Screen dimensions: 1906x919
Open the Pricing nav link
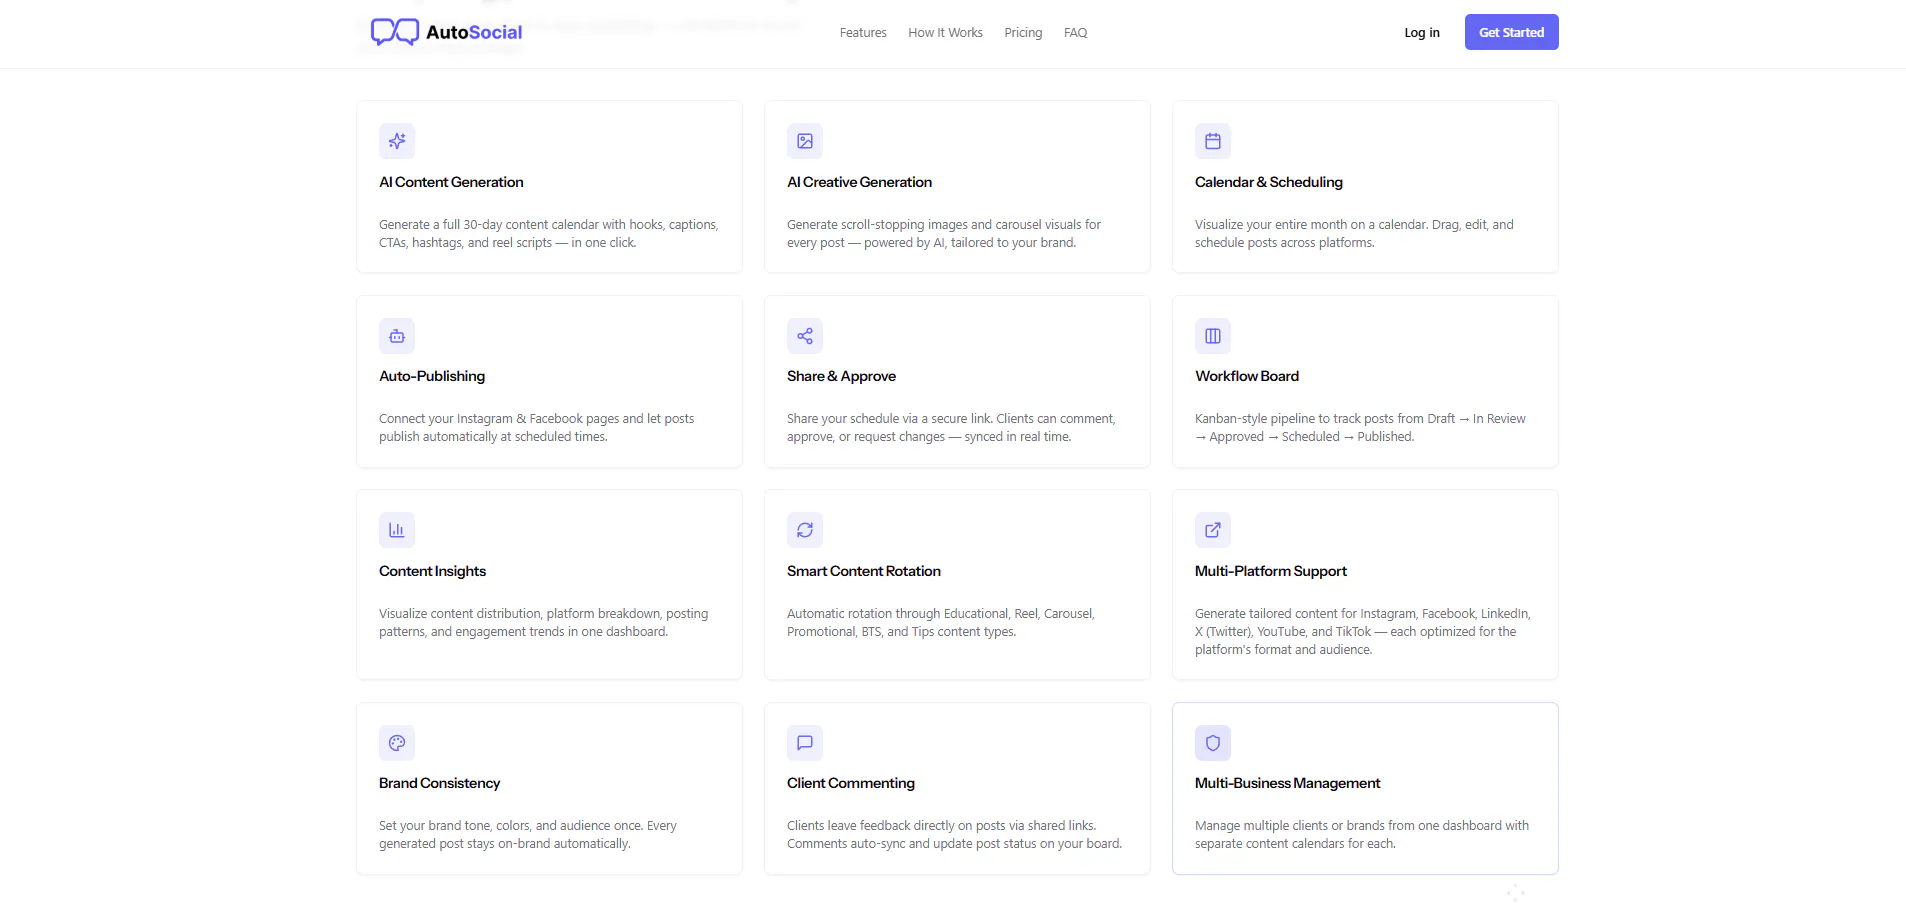[x=1023, y=33]
